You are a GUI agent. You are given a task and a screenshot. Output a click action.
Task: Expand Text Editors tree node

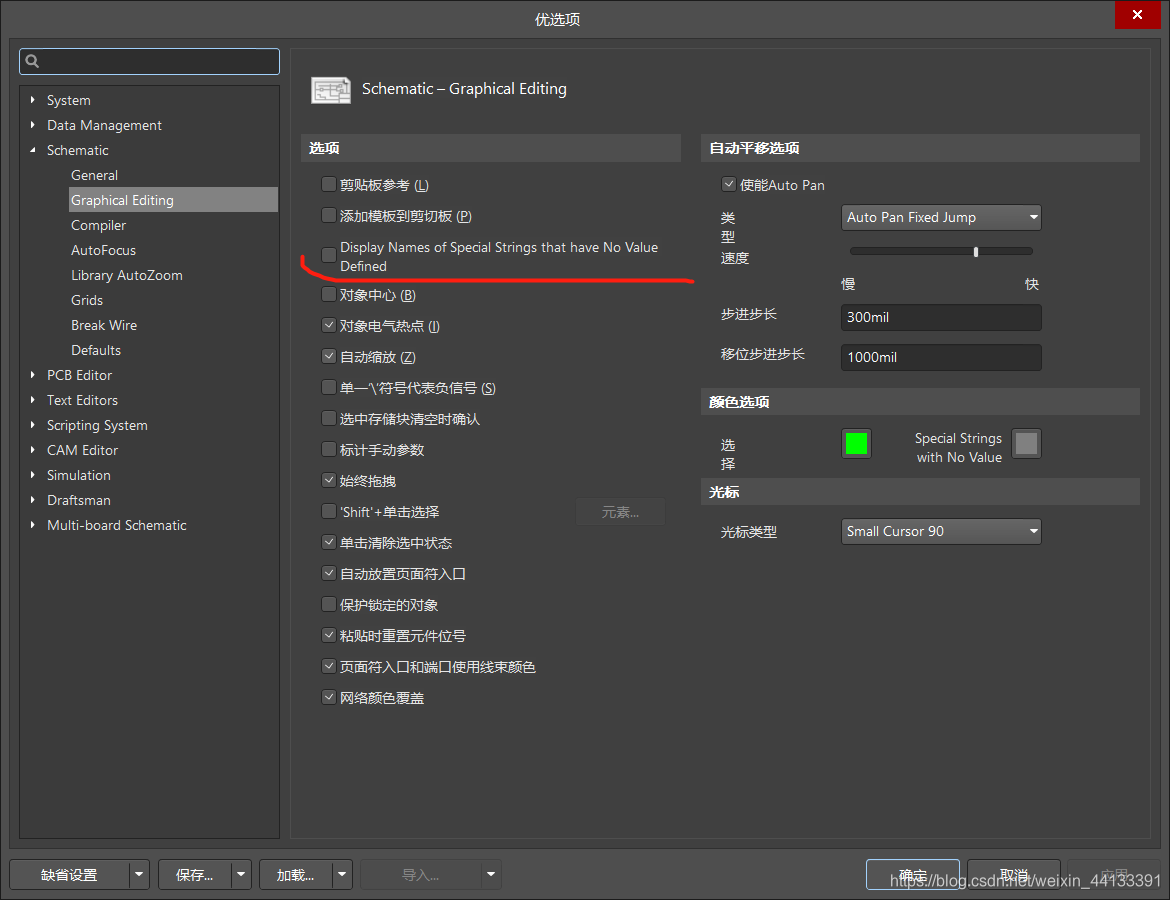click(x=33, y=400)
